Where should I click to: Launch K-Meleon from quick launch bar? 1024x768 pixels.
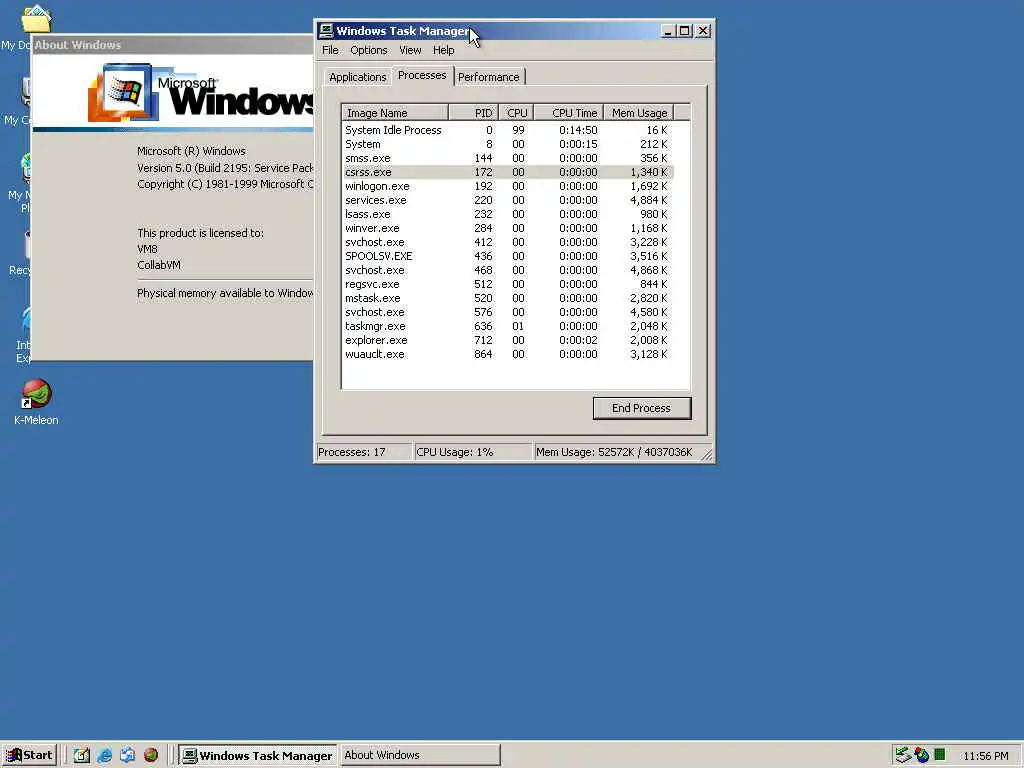(x=151, y=755)
